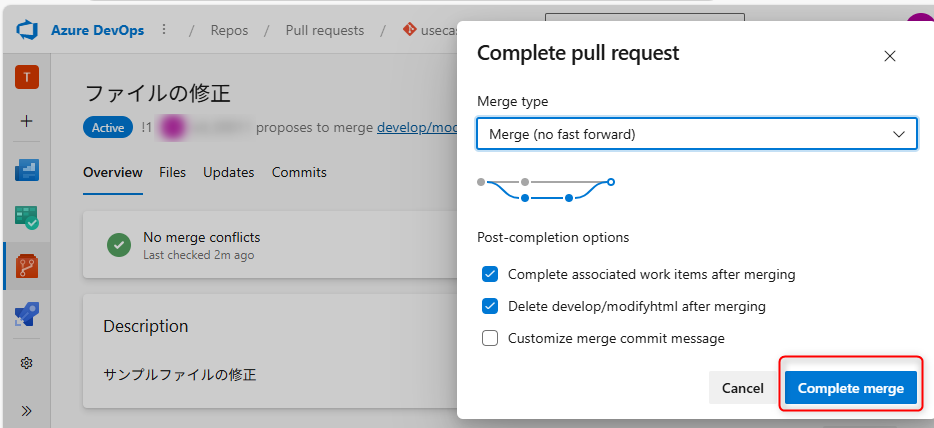Screen dimensions: 934x428
Task: Uncheck Complete associated work items after merging
Action: click(490, 274)
